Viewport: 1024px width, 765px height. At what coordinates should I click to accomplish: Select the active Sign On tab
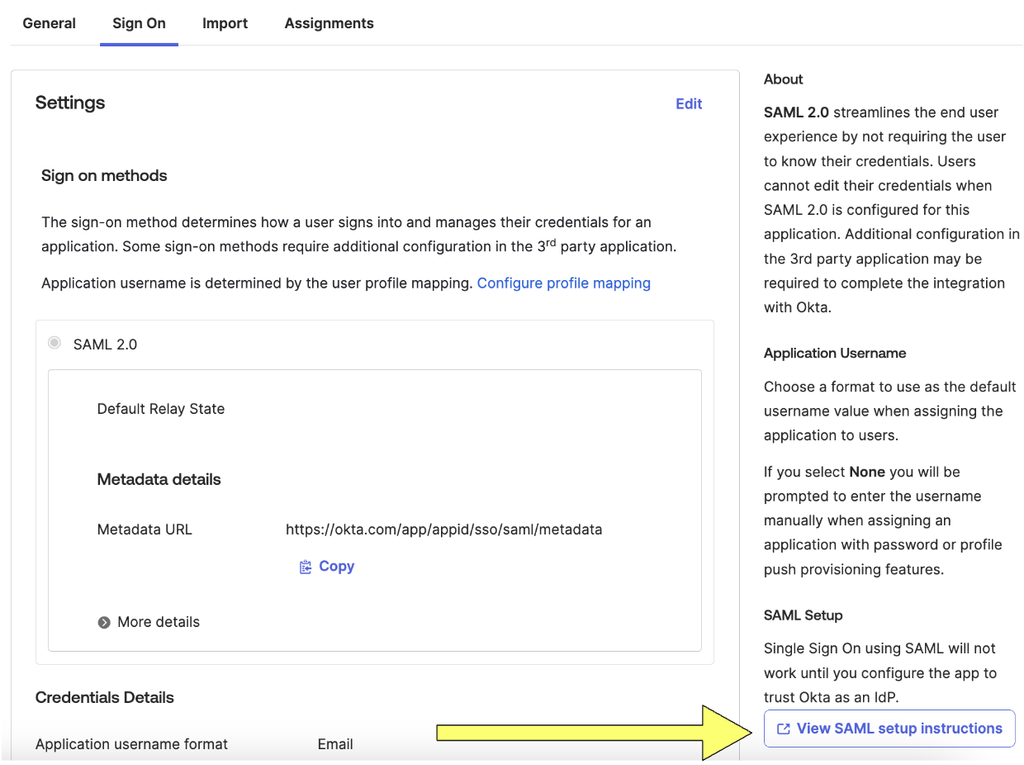tap(138, 23)
